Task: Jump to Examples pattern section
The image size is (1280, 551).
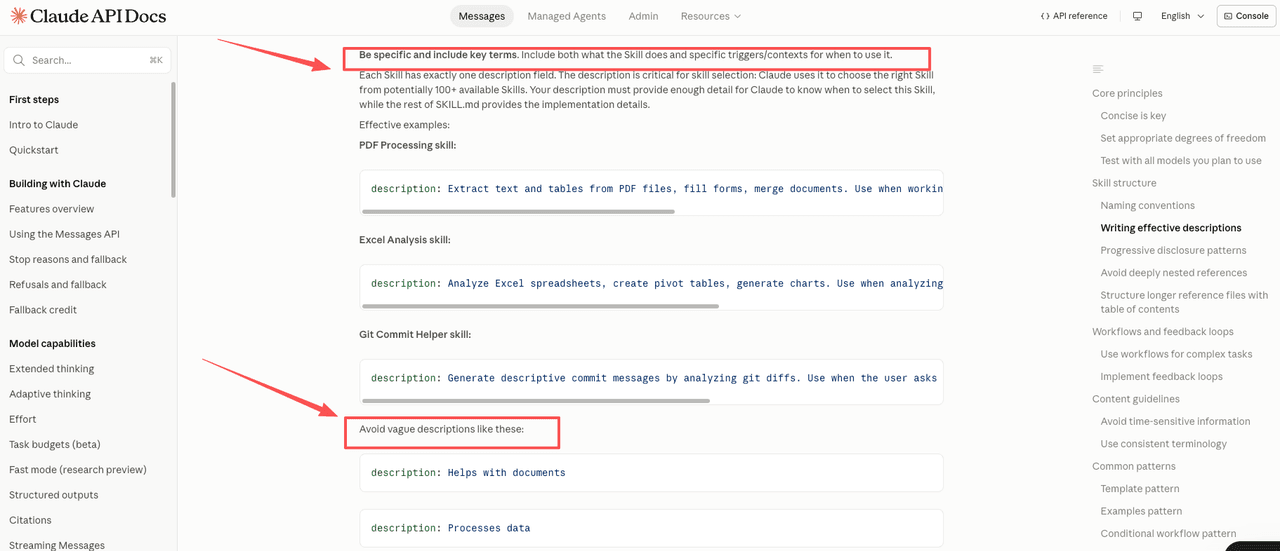Action: click(x=1142, y=511)
